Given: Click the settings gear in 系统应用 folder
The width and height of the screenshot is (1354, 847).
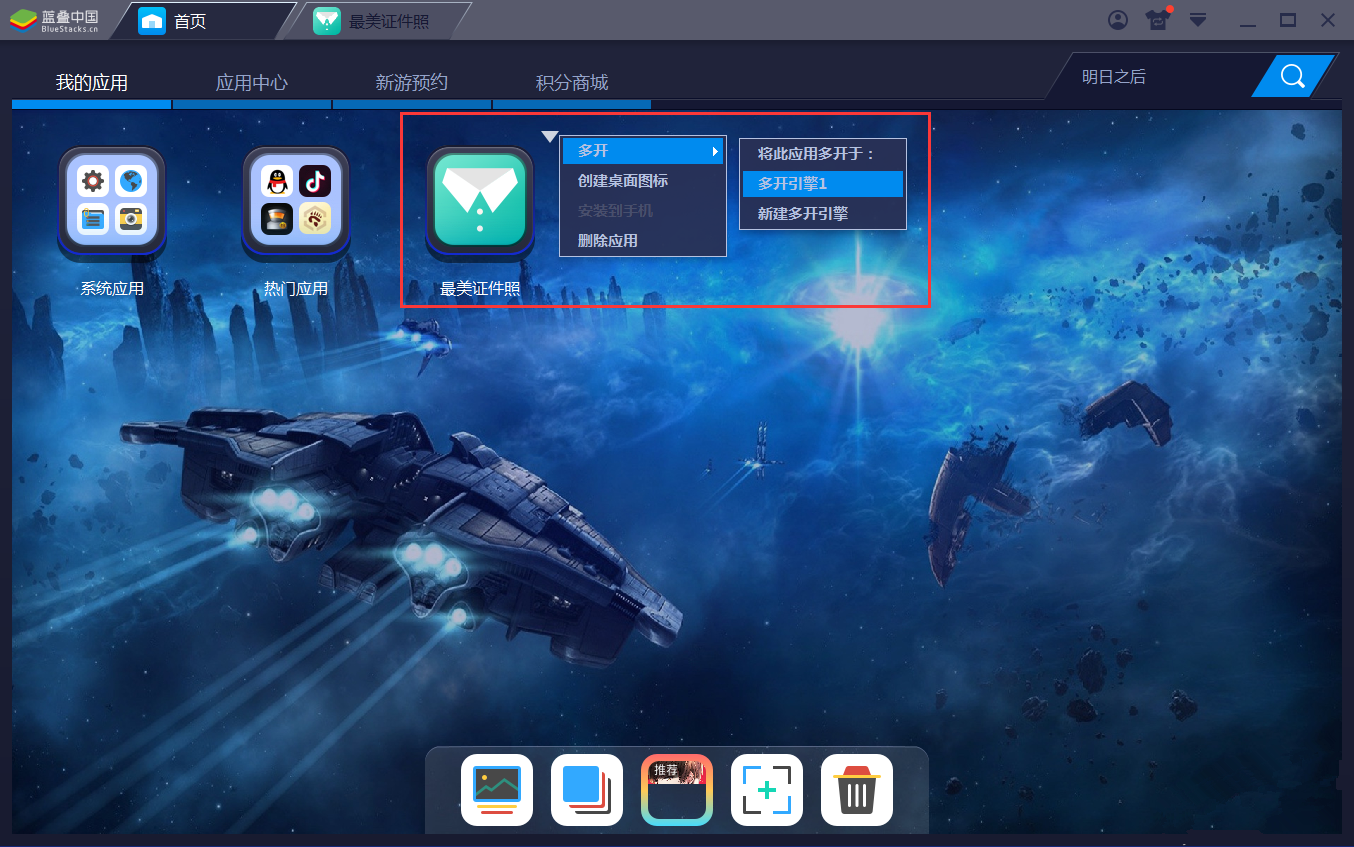Looking at the screenshot, I should click(93, 181).
